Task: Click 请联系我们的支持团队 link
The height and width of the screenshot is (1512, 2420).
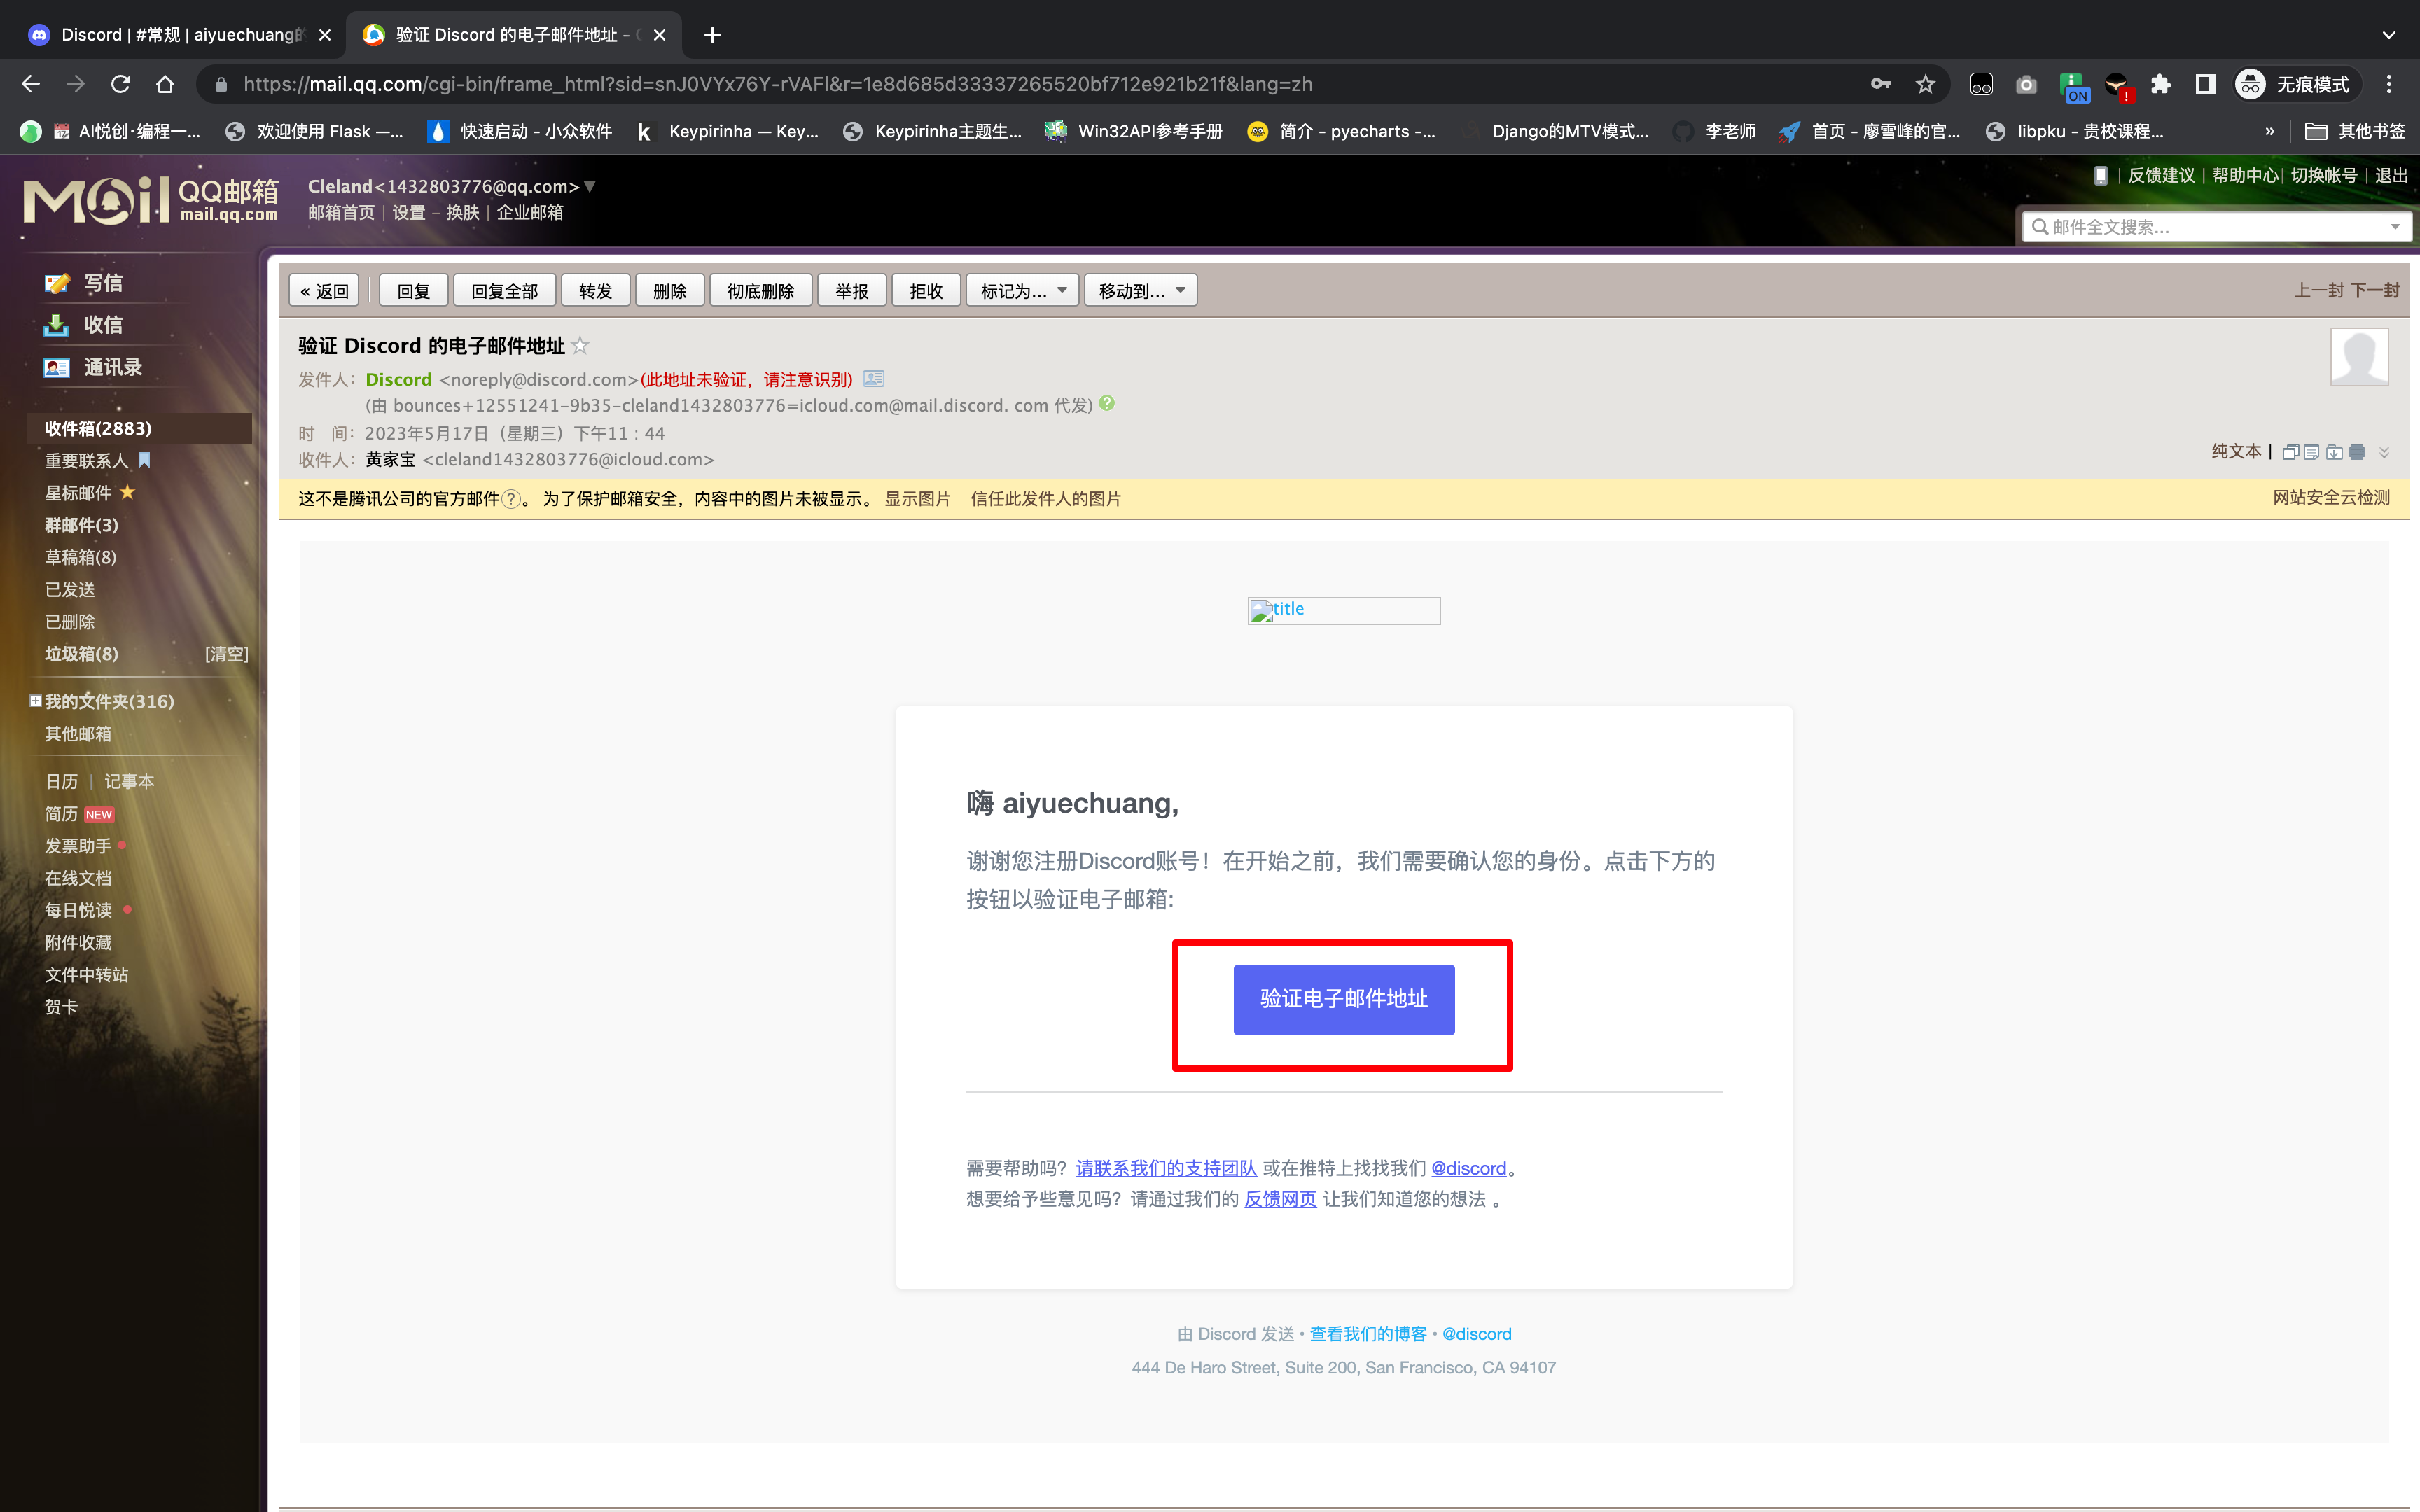Action: pos(1166,1168)
